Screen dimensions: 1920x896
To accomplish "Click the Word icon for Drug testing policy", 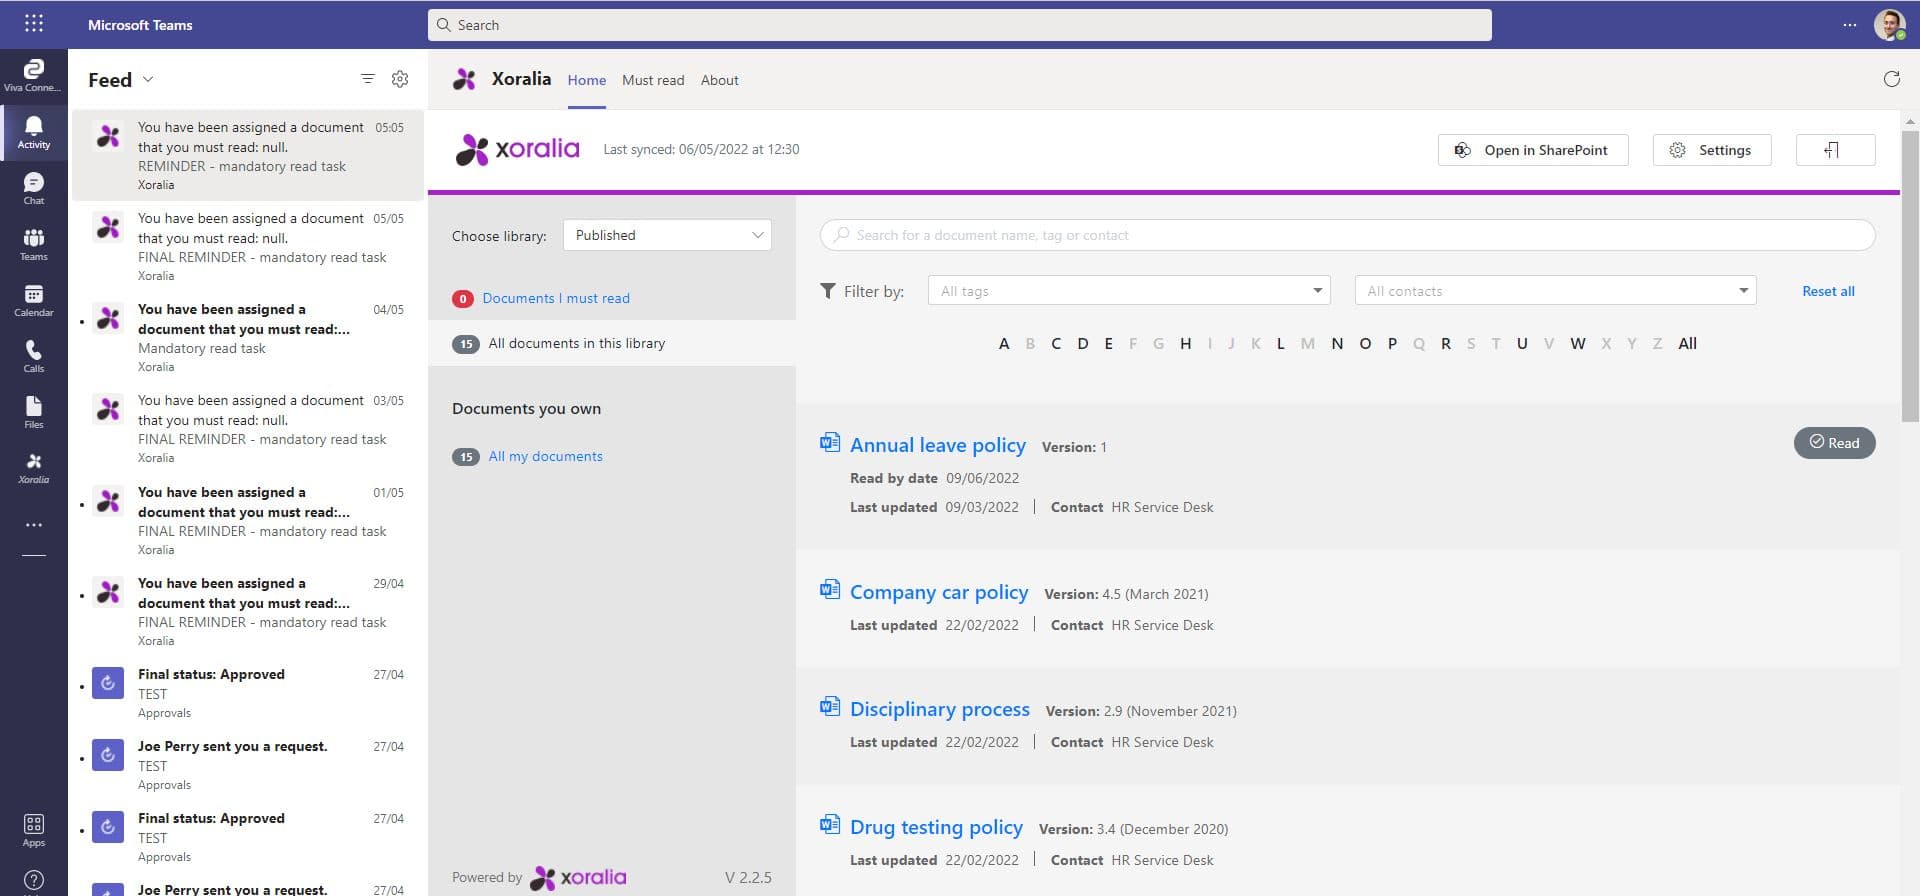I will [829, 824].
